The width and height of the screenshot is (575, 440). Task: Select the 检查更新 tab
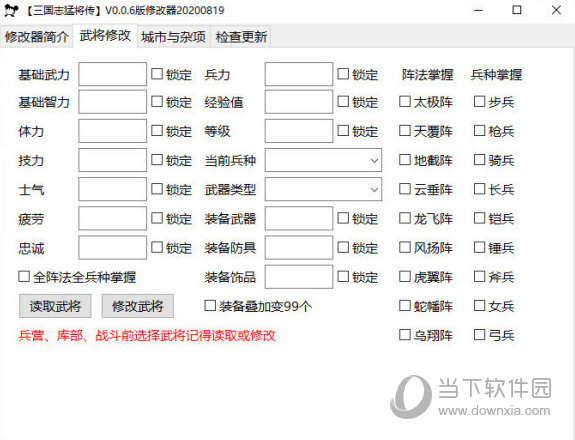click(241, 37)
